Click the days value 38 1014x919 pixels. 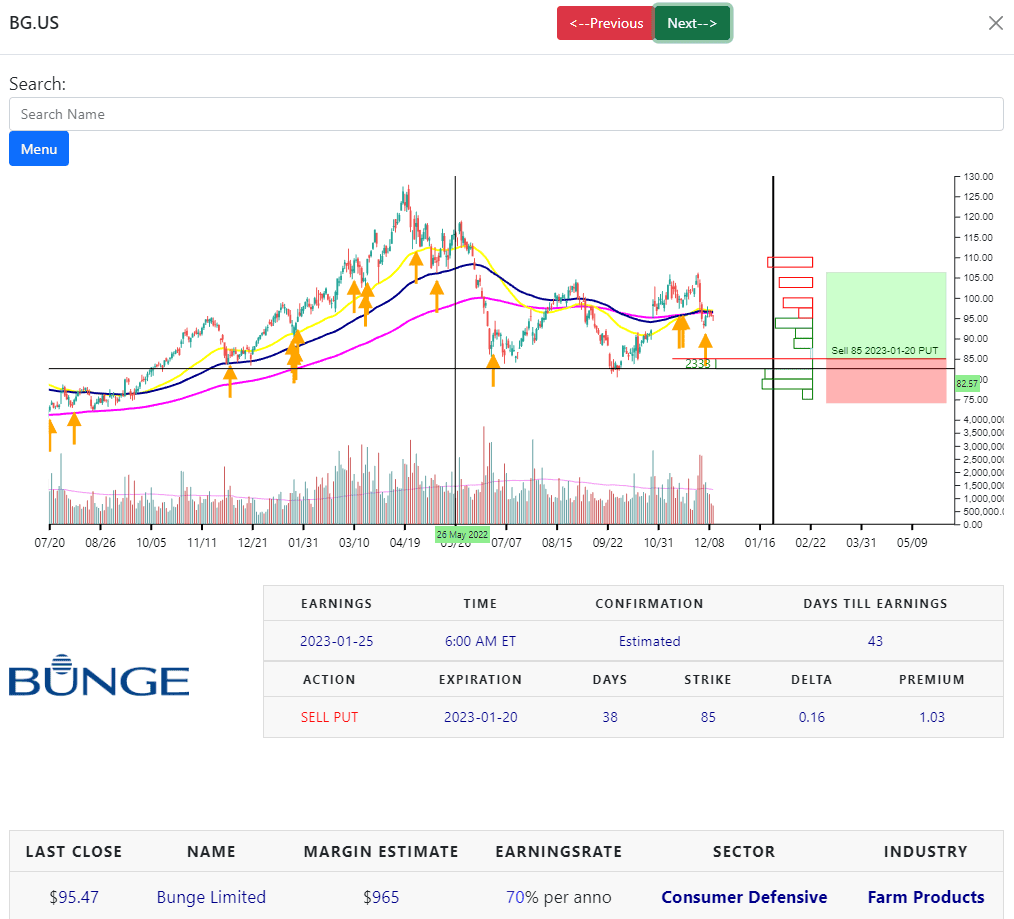(x=610, y=717)
